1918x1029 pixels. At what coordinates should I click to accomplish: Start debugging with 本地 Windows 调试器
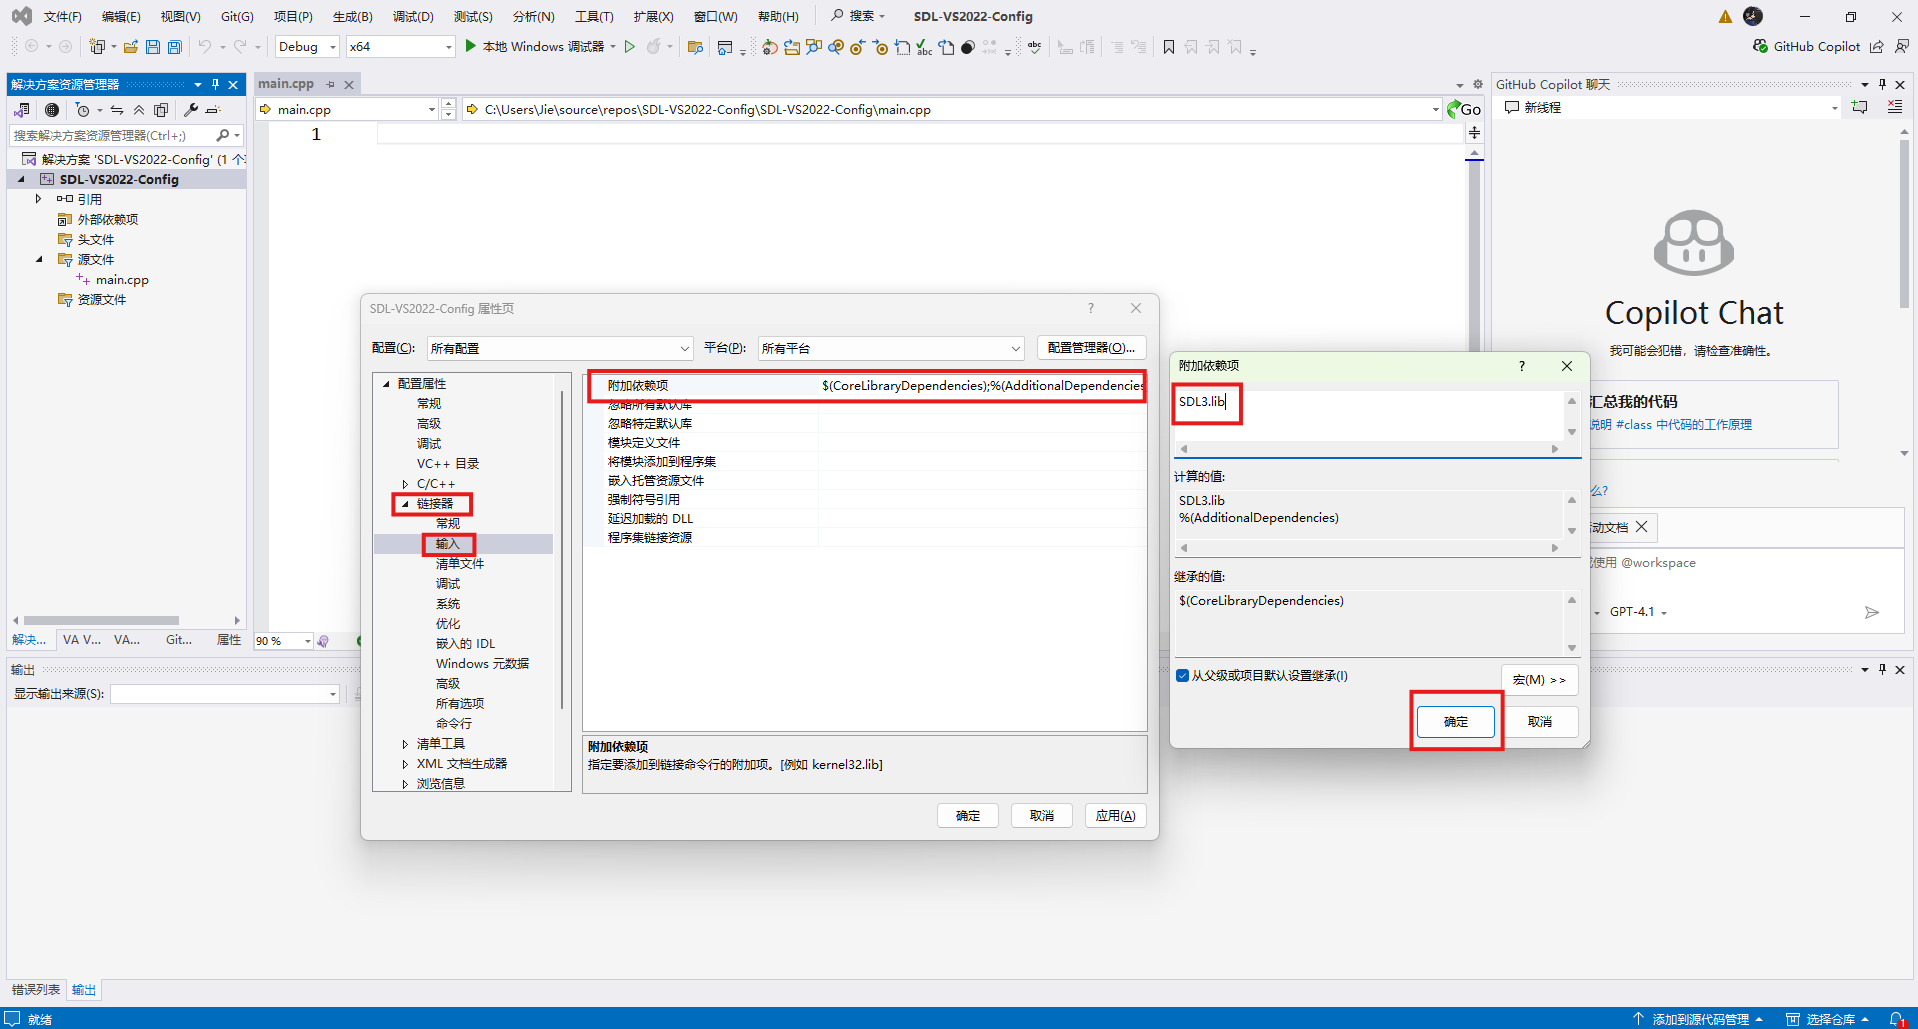(x=540, y=46)
